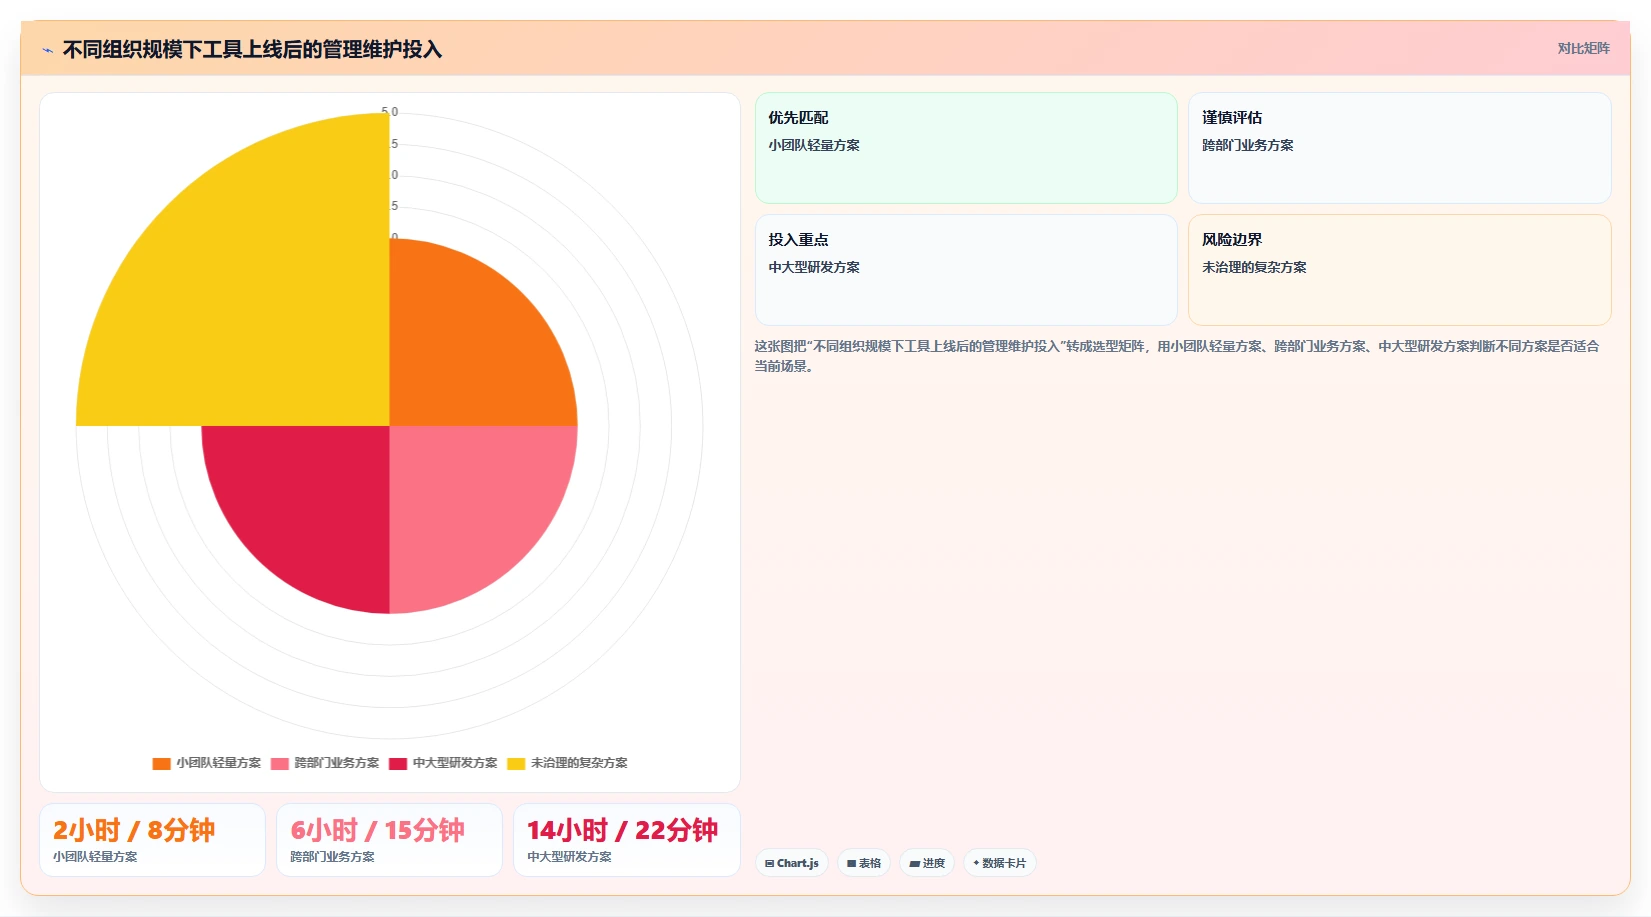Toggle 未治理的复杂方案 legend entry
This screenshot has height=917, width=1651.
pos(567,763)
